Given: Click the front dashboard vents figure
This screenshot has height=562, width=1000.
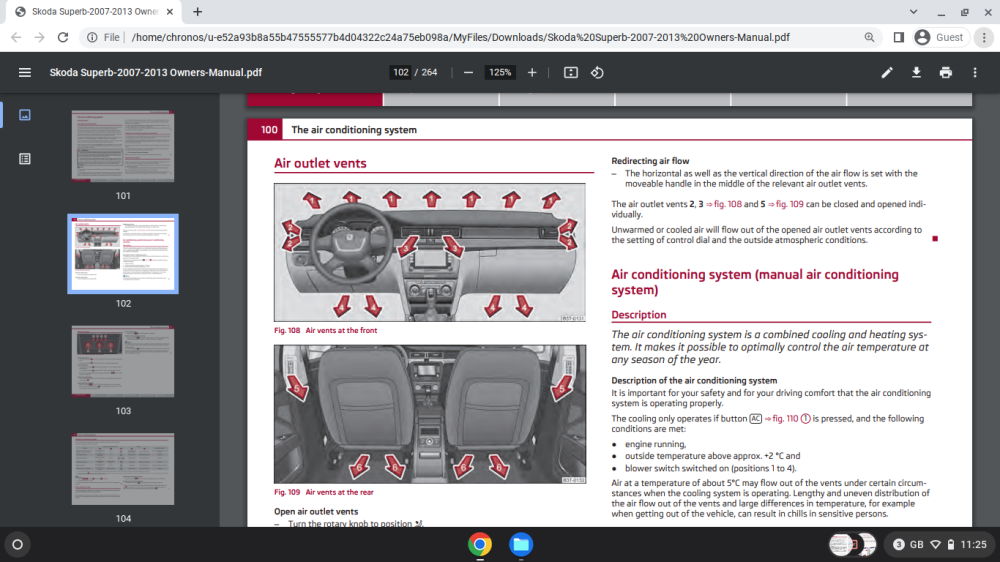Looking at the screenshot, I should pos(430,253).
